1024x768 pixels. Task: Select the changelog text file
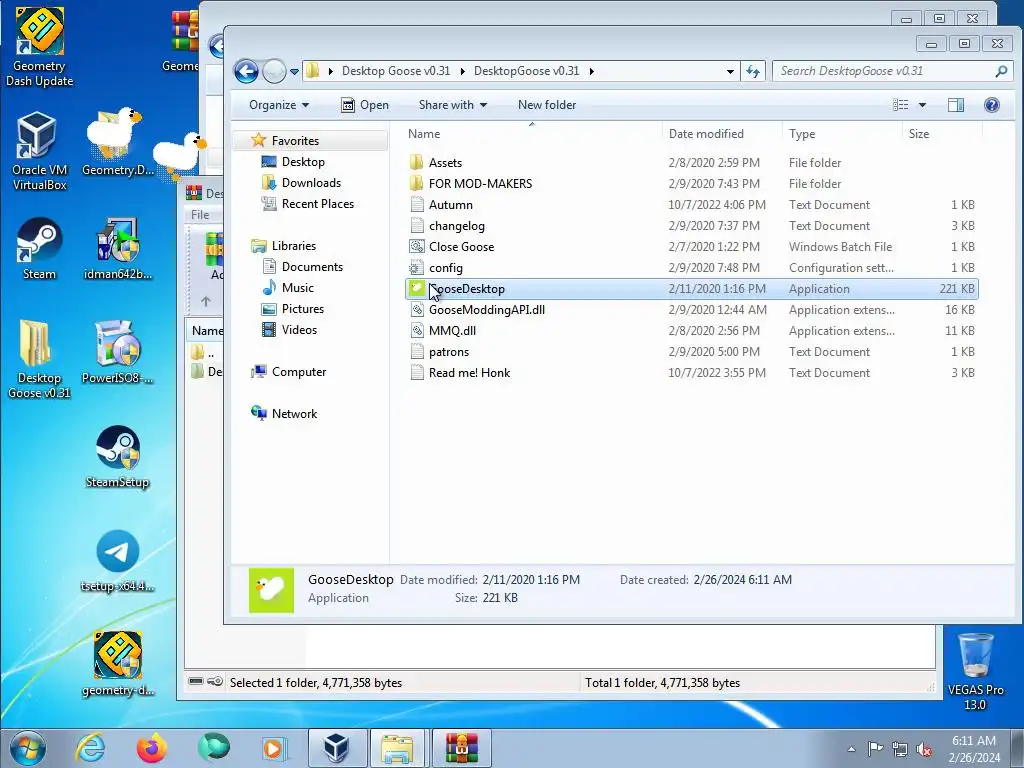[692, 225]
